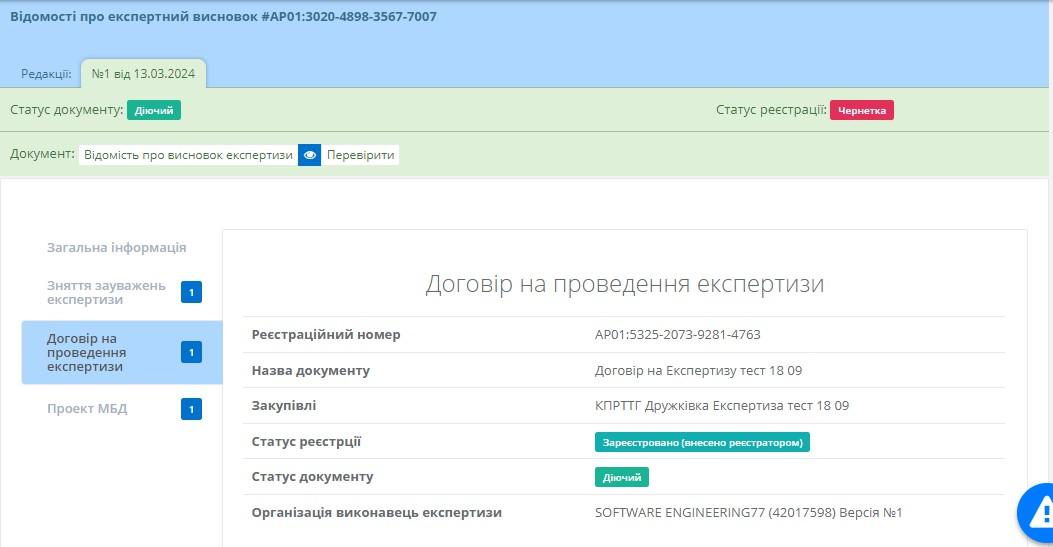Click КПРТТГ Дружківка Експертиза procurement value
The height and width of the screenshot is (547, 1053).
(721, 406)
